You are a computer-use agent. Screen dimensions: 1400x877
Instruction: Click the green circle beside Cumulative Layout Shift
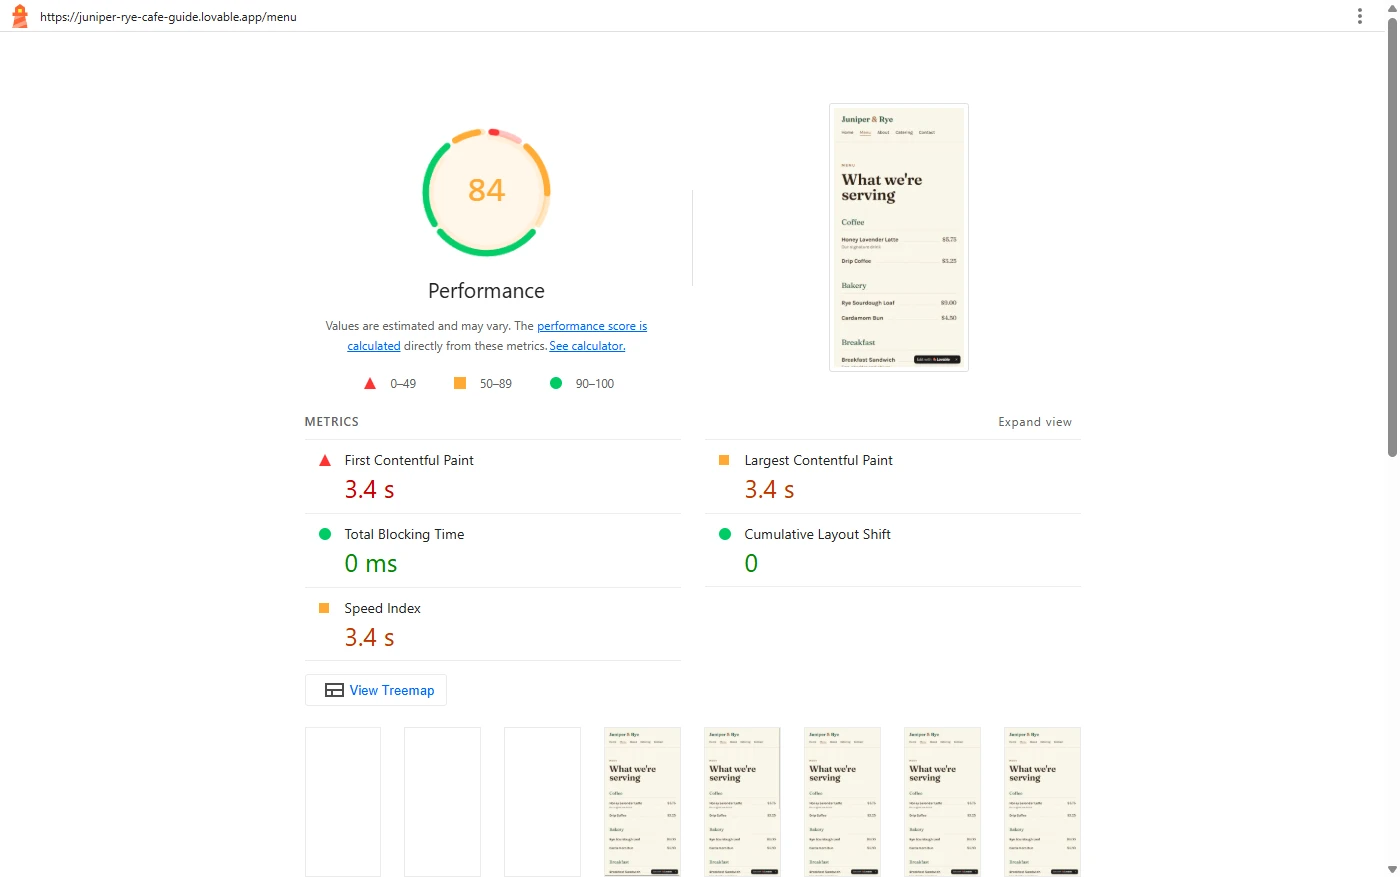[725, 534]
